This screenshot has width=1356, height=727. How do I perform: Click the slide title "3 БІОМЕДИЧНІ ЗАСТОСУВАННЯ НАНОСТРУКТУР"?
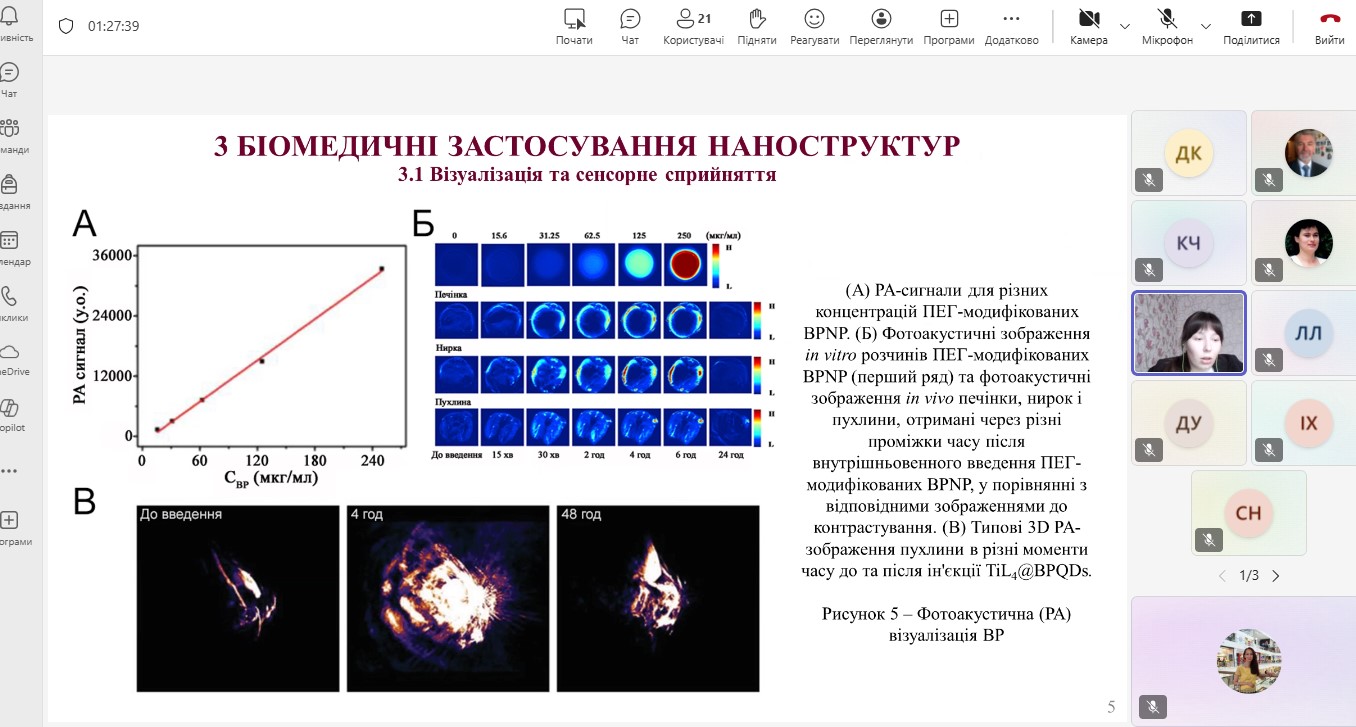click(x=587, y=146)
